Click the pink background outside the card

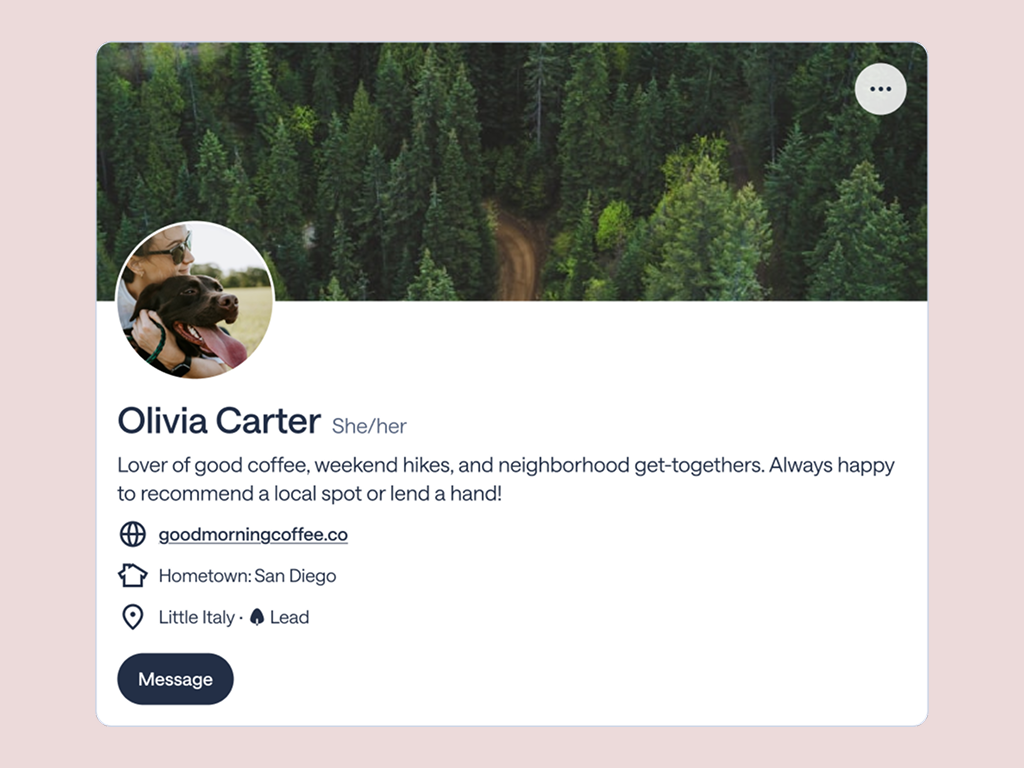[x=46, y=392]
